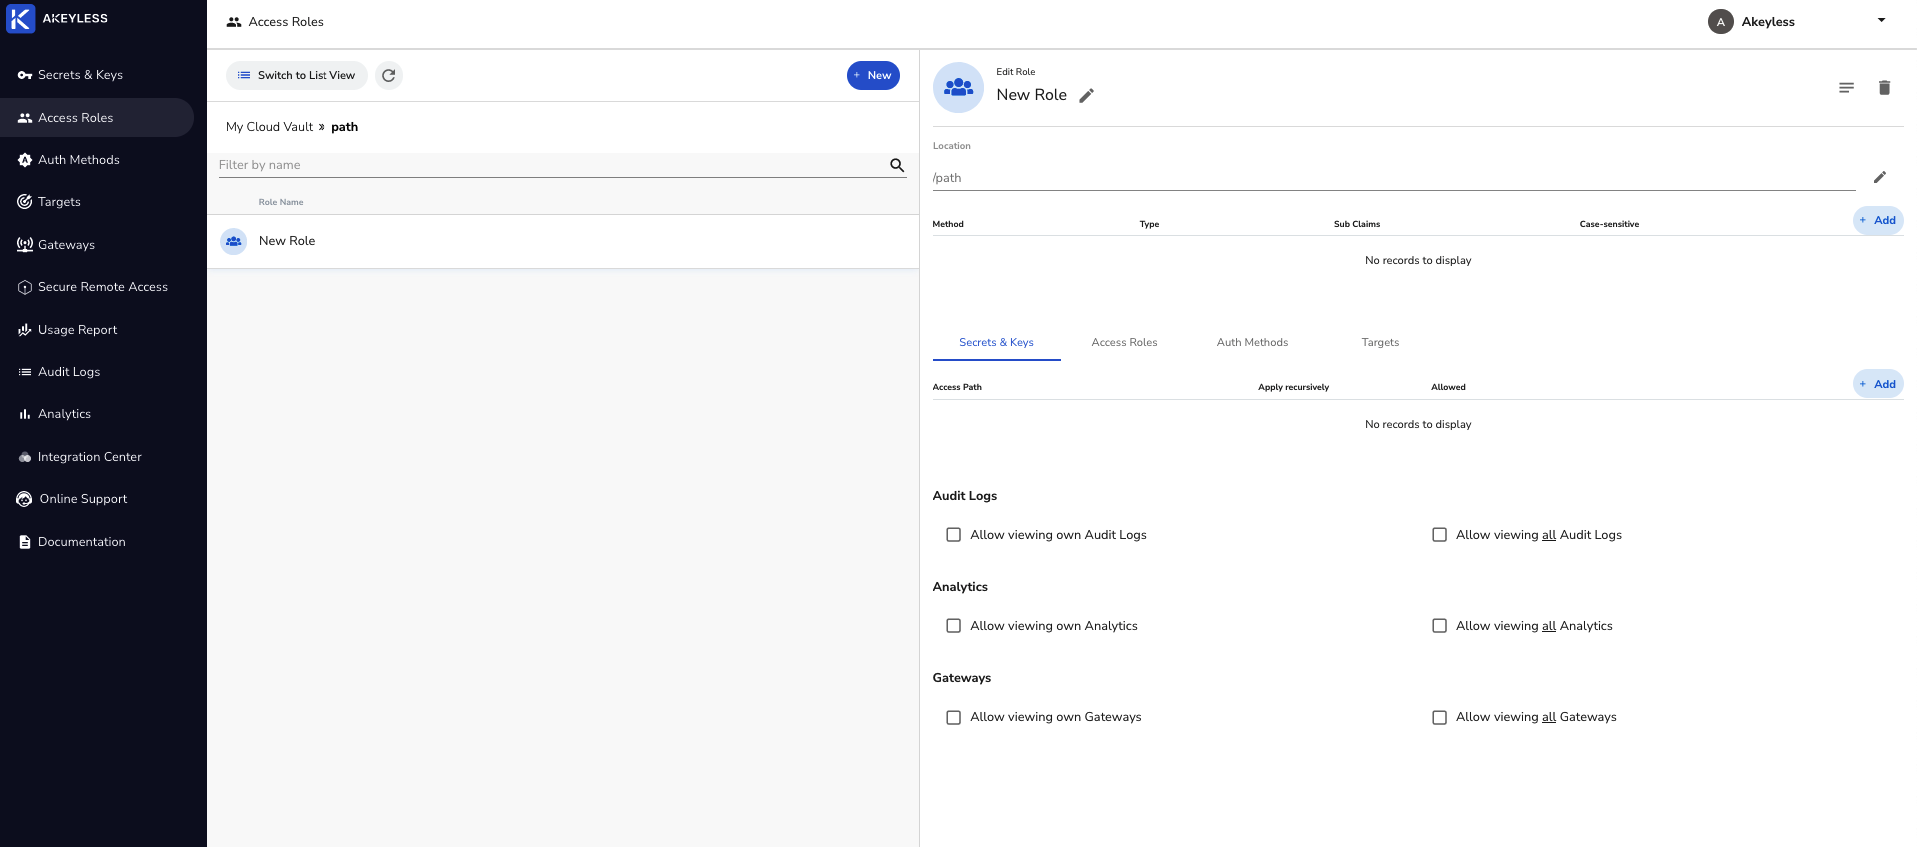Delete the role with trash icon
The width and height of the screenshot is (1917, 847).
point(1884,88)
